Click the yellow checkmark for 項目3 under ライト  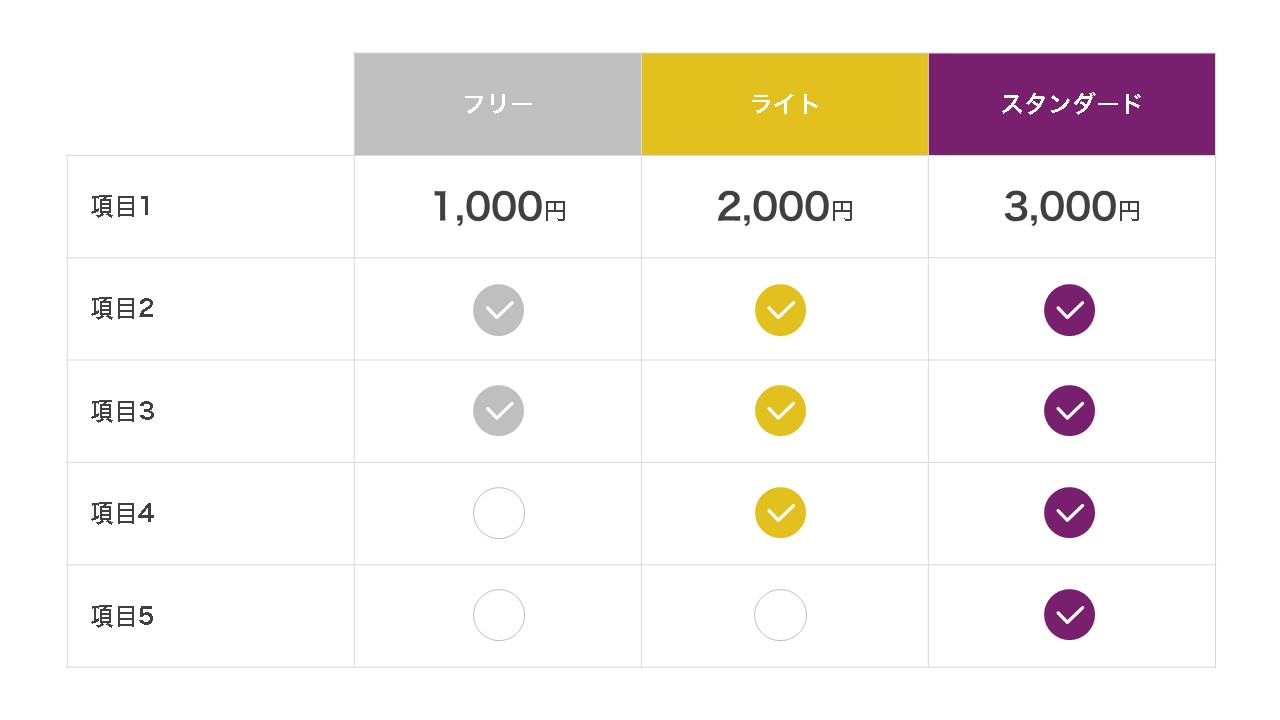click(x=780, y=411)
